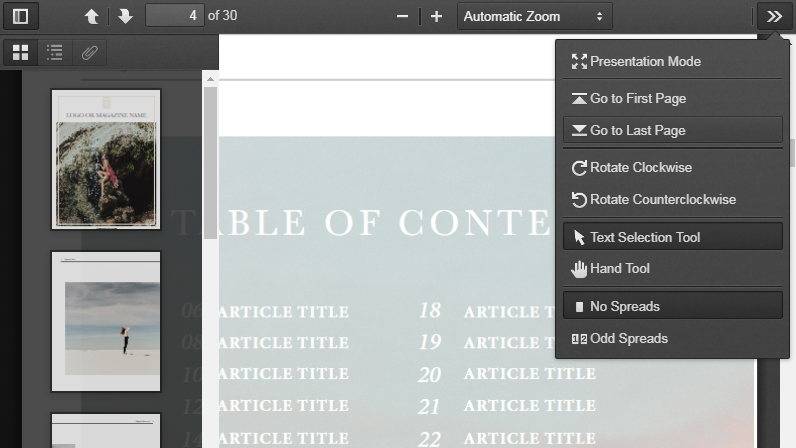Choose Odd Spreads layout
Viewport: 796px width, 448px height.
point(673,338)
